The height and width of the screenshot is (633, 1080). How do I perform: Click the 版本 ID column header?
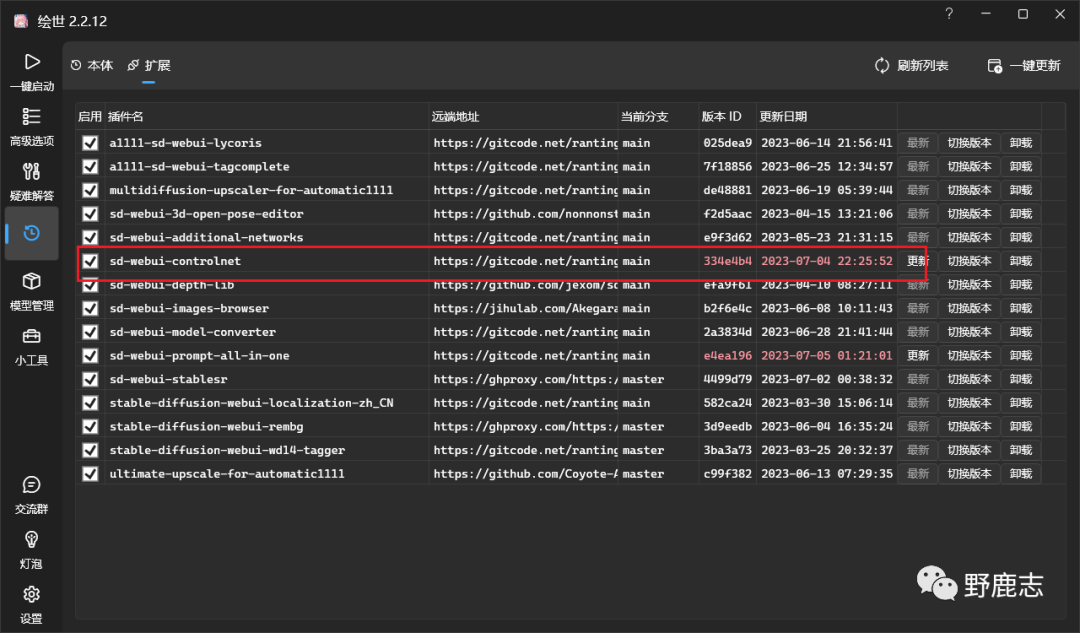[x=727, y=116]
